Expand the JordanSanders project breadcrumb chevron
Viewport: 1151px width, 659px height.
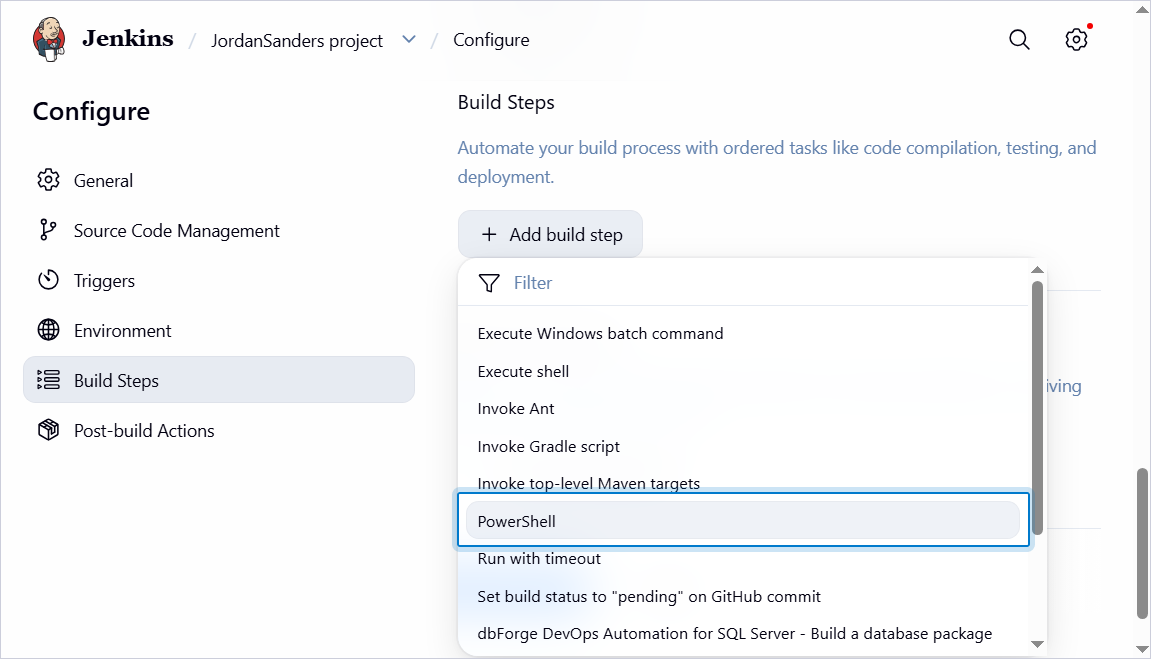pyautogui.click(x=409, y=40)
